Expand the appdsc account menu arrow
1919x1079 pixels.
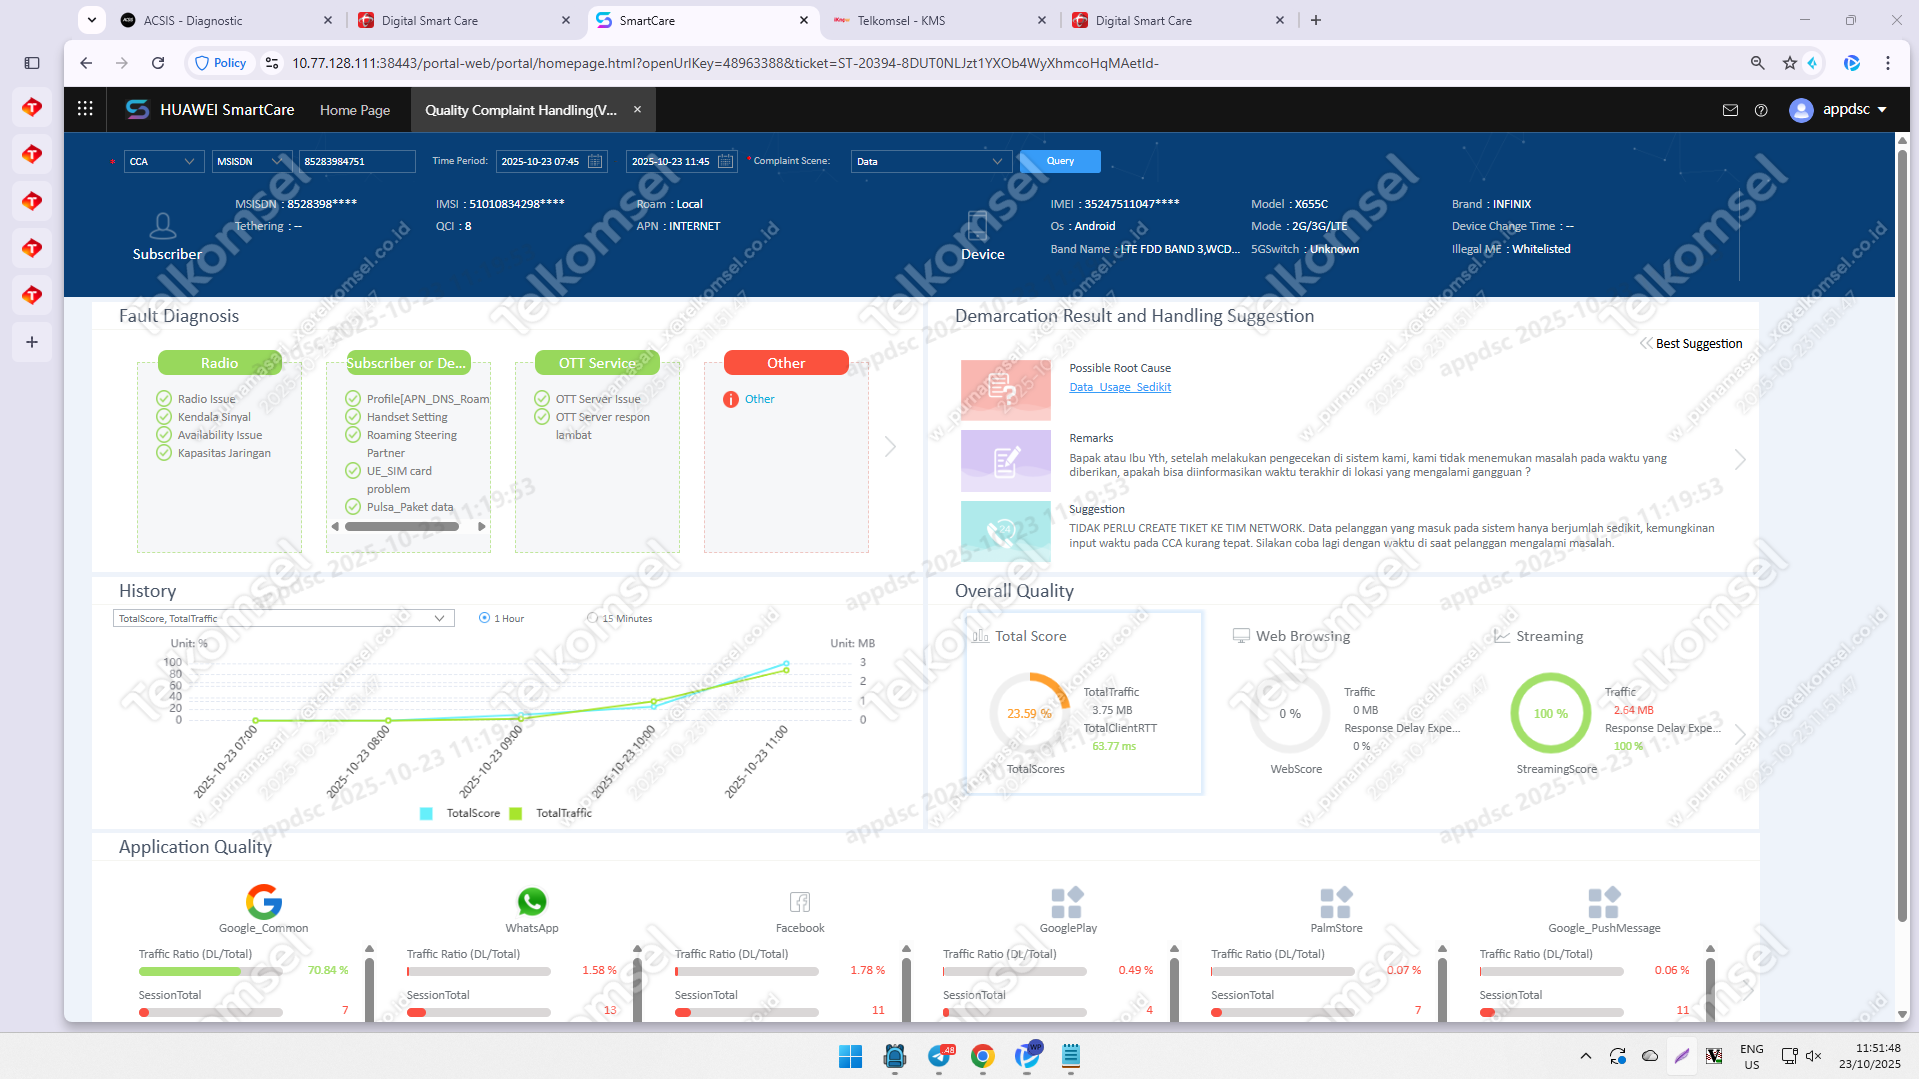[x=1882, y=110]
